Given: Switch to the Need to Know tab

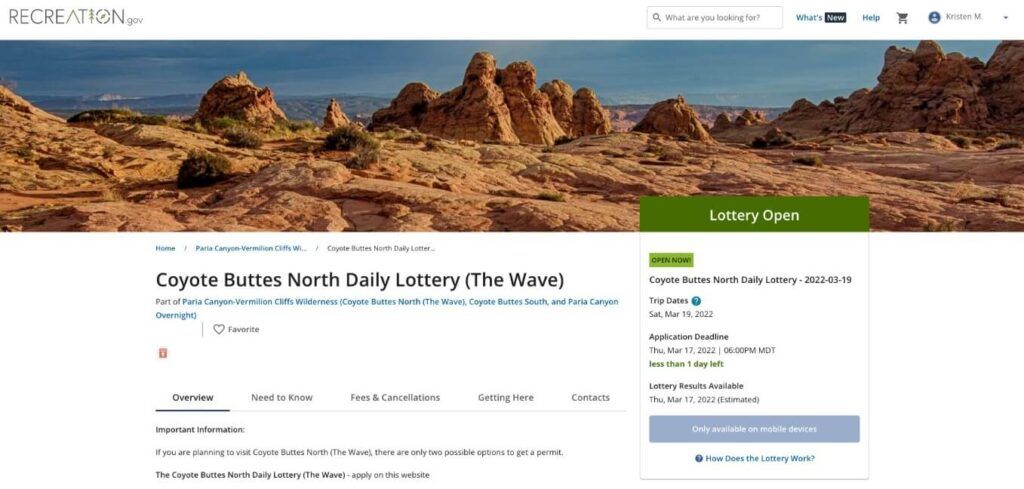Looking at the screenshot, I should pos(281,398).
